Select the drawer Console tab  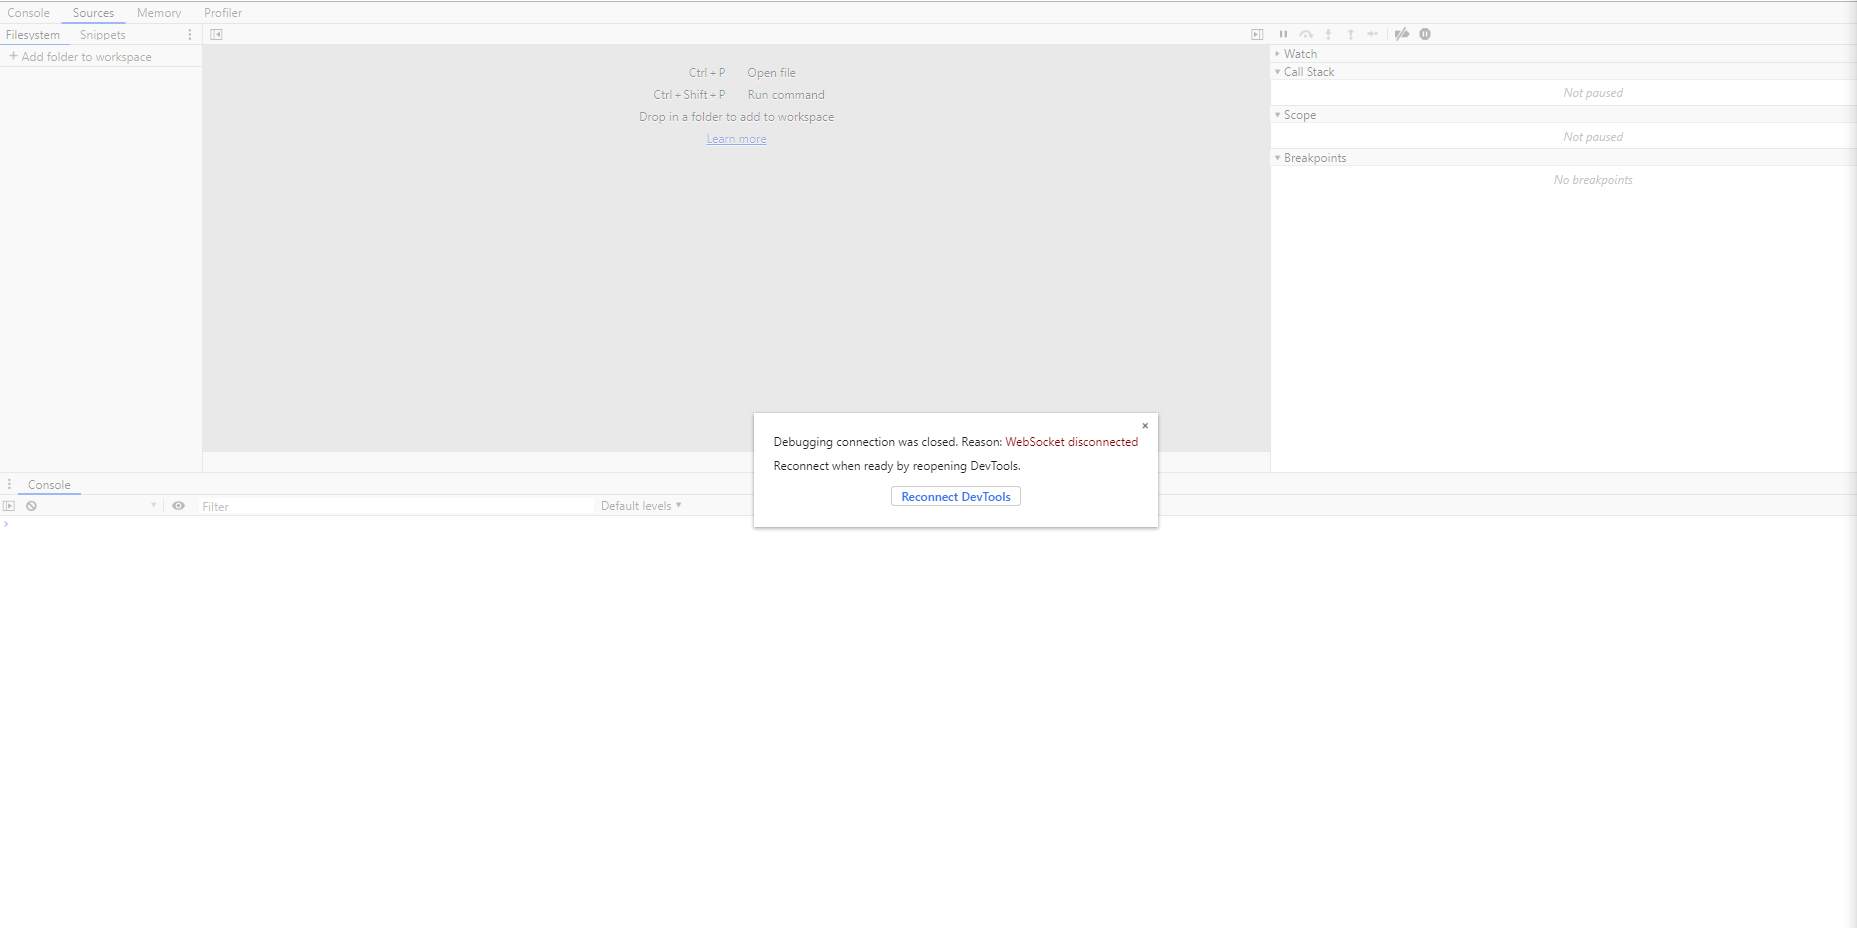49,485
